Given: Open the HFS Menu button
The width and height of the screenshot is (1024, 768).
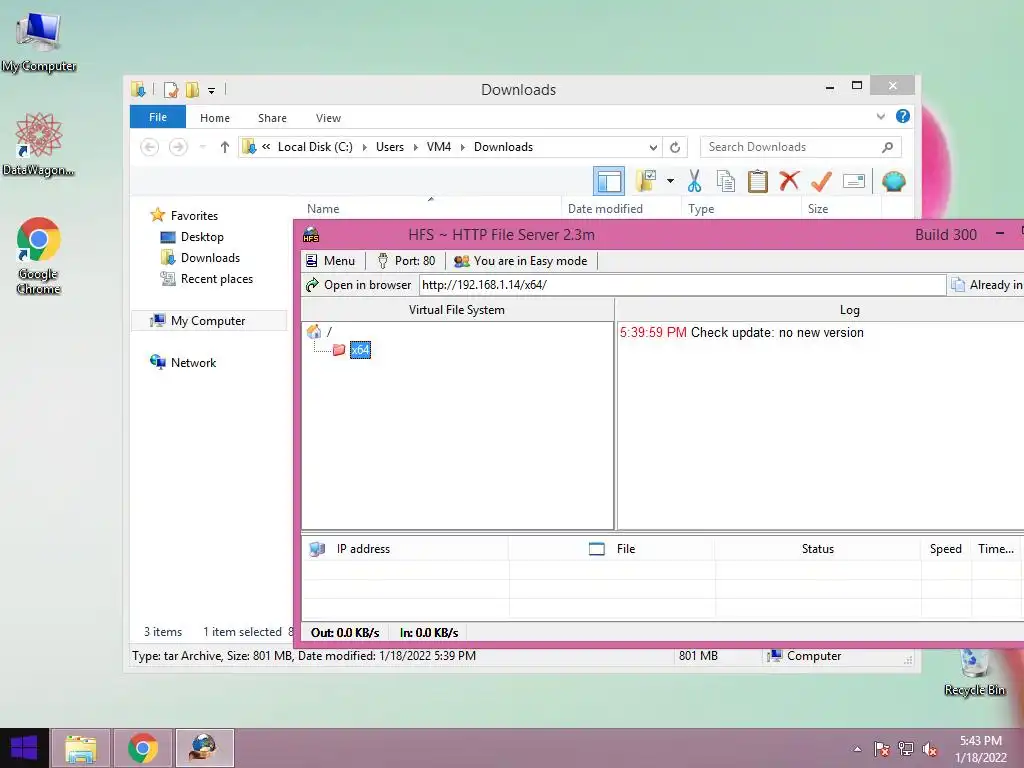Looking at the screenshot, I should point(330,261).
